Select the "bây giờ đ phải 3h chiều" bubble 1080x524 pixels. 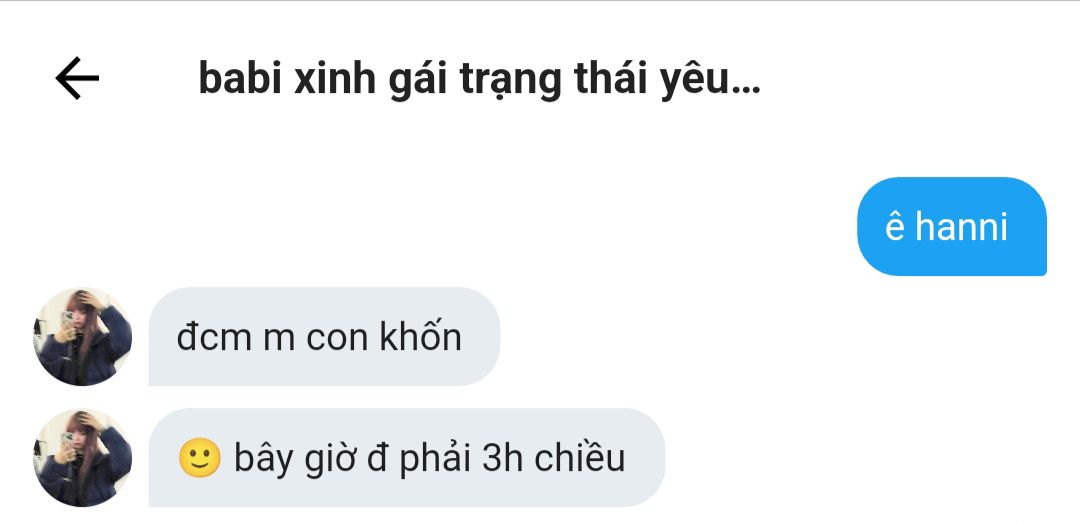coord(407,458)
